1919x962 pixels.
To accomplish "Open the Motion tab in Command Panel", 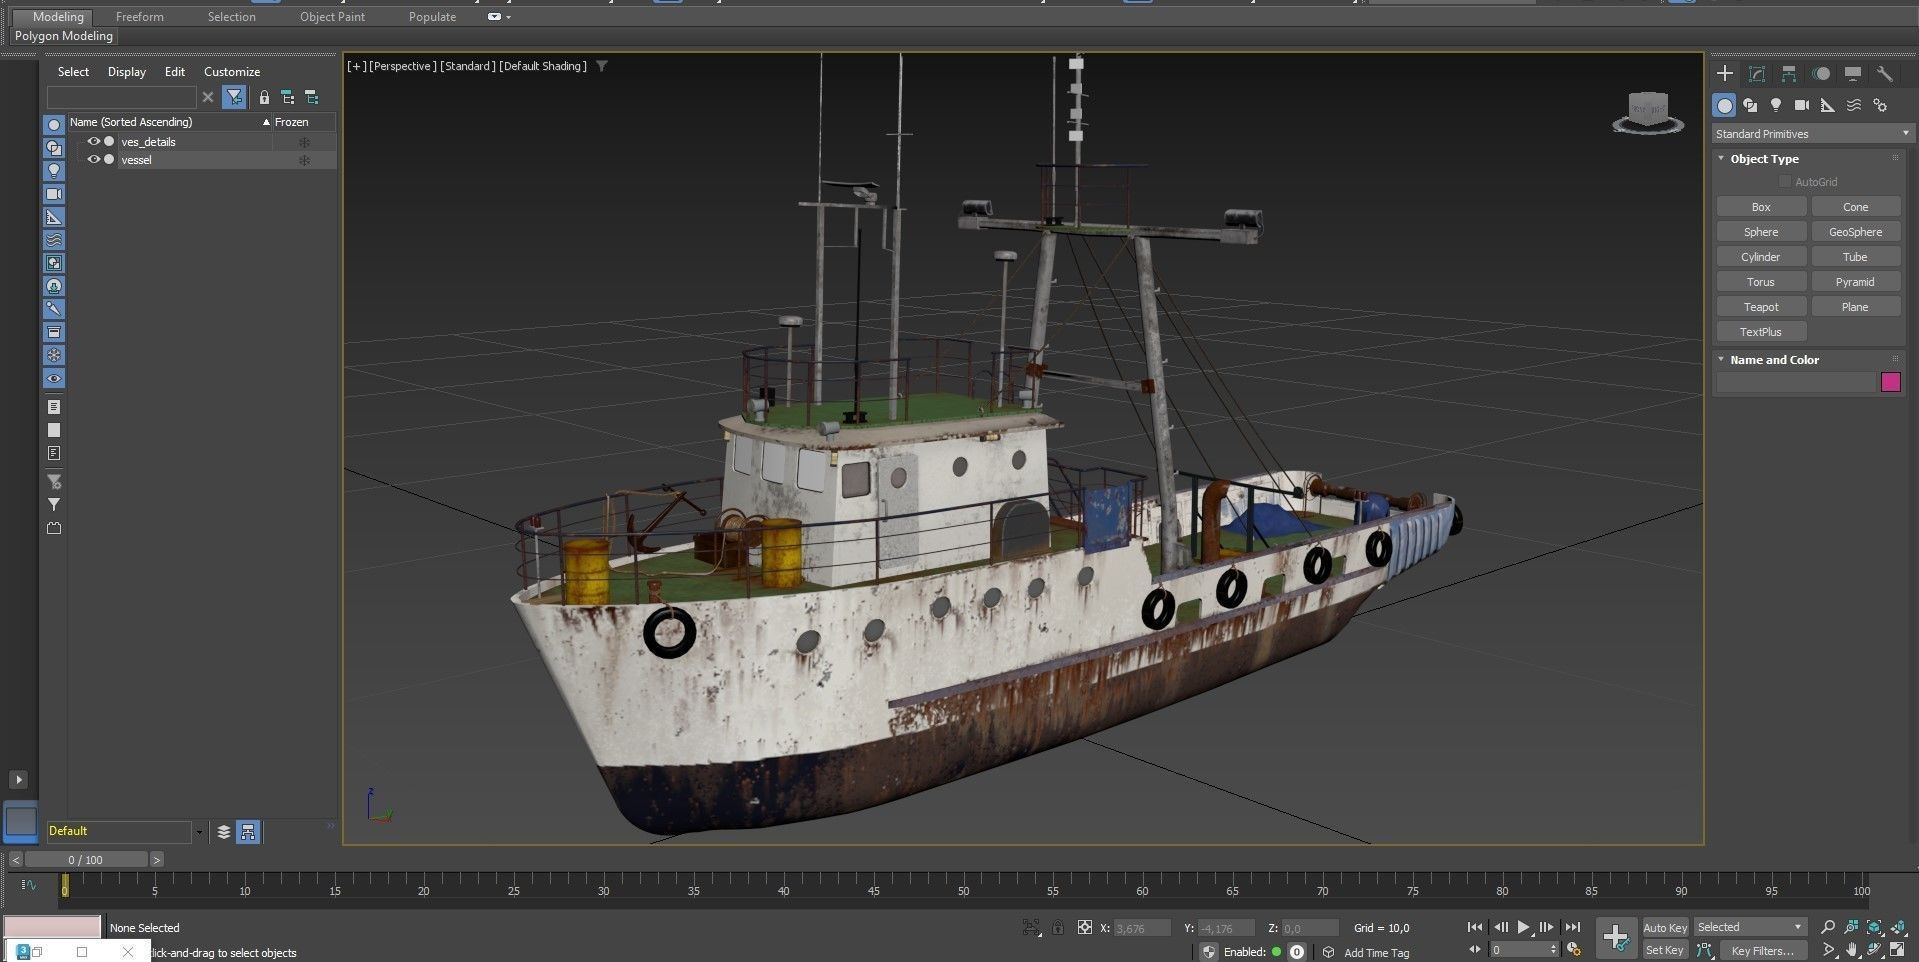I will point(1821,74).
